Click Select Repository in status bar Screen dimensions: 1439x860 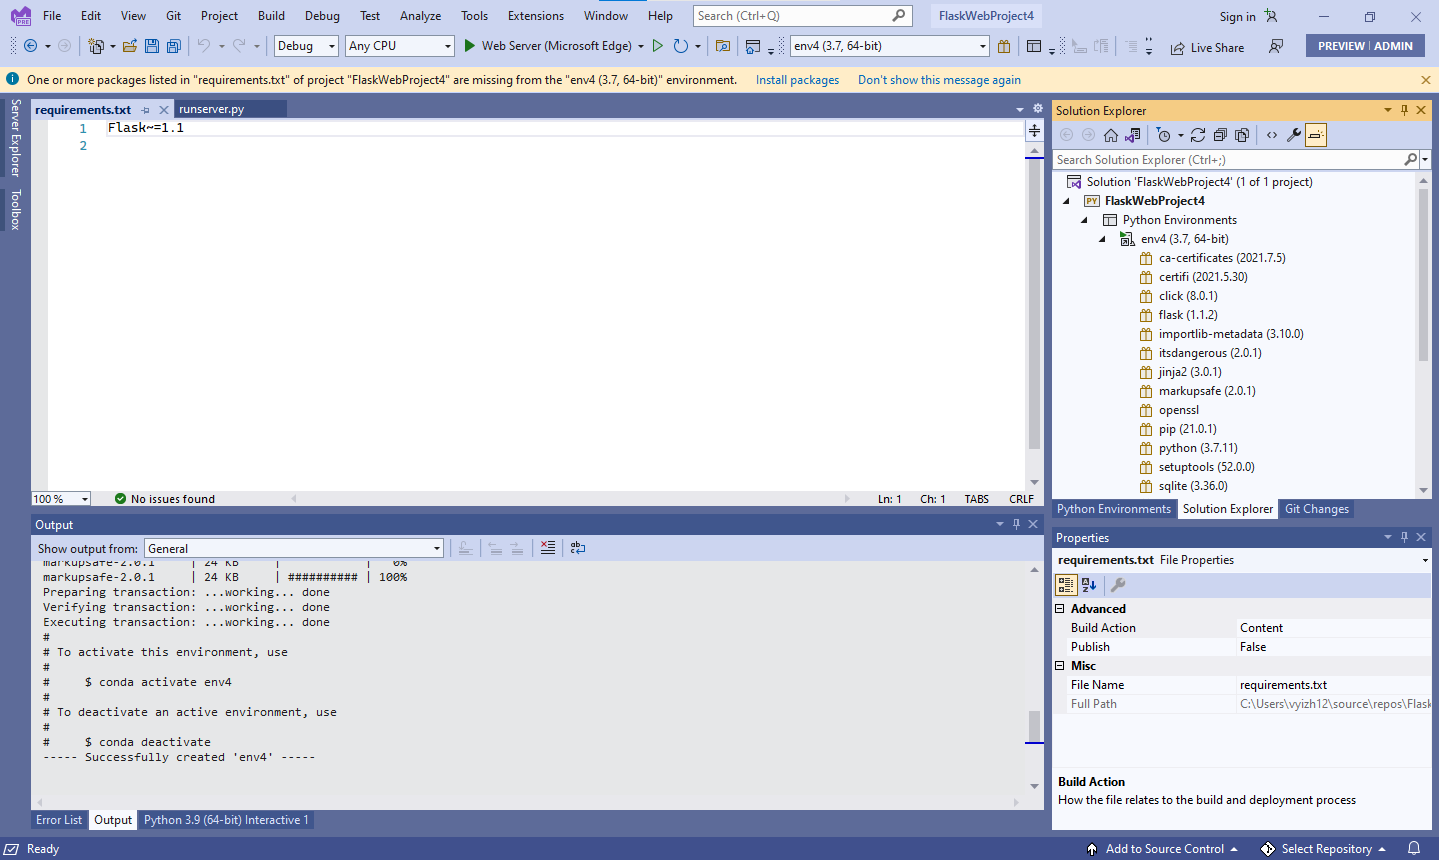pyautogui.click(x=1324, y=849)
